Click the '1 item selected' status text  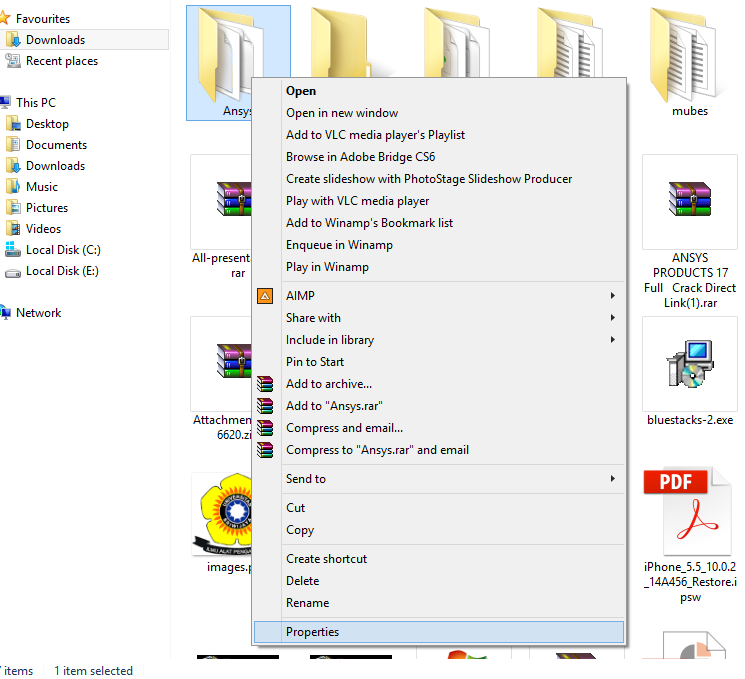click(x=93, y=671)
